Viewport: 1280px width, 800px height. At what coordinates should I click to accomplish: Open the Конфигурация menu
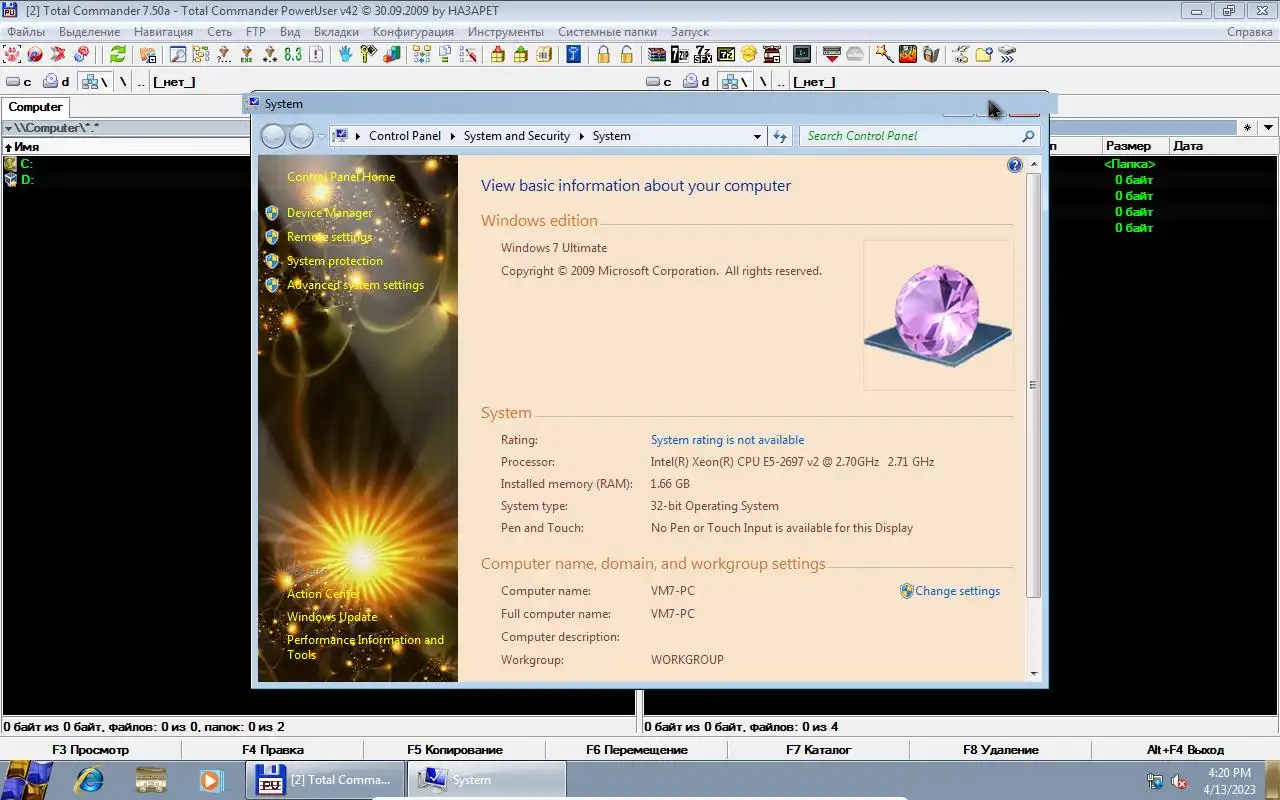point(413,32)
